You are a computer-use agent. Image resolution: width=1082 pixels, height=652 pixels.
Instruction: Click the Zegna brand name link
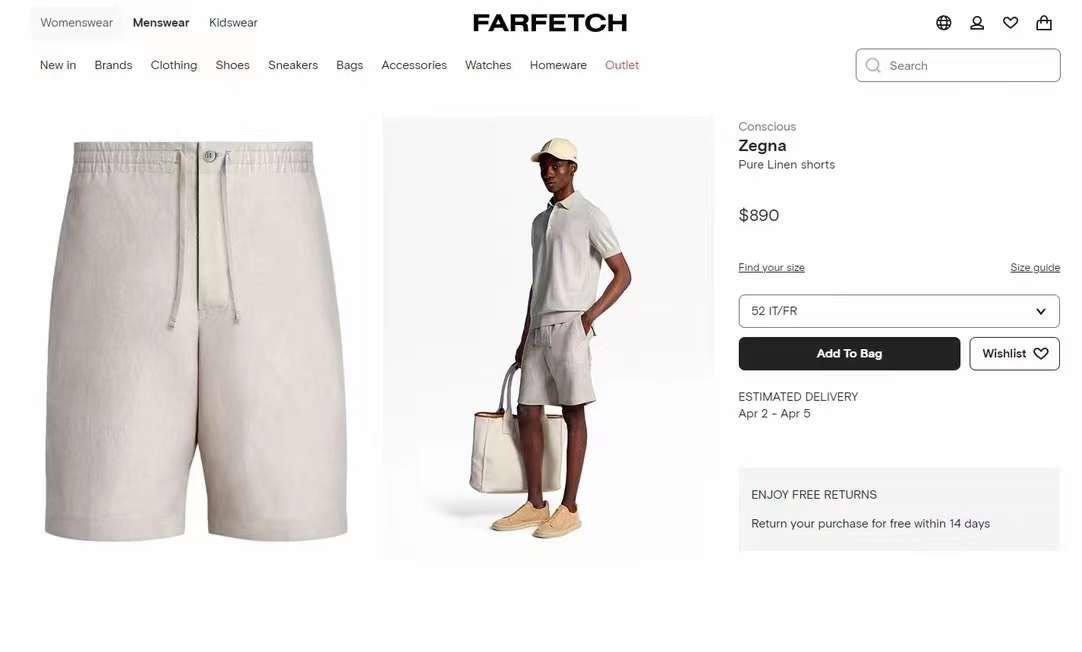(762, 146)
